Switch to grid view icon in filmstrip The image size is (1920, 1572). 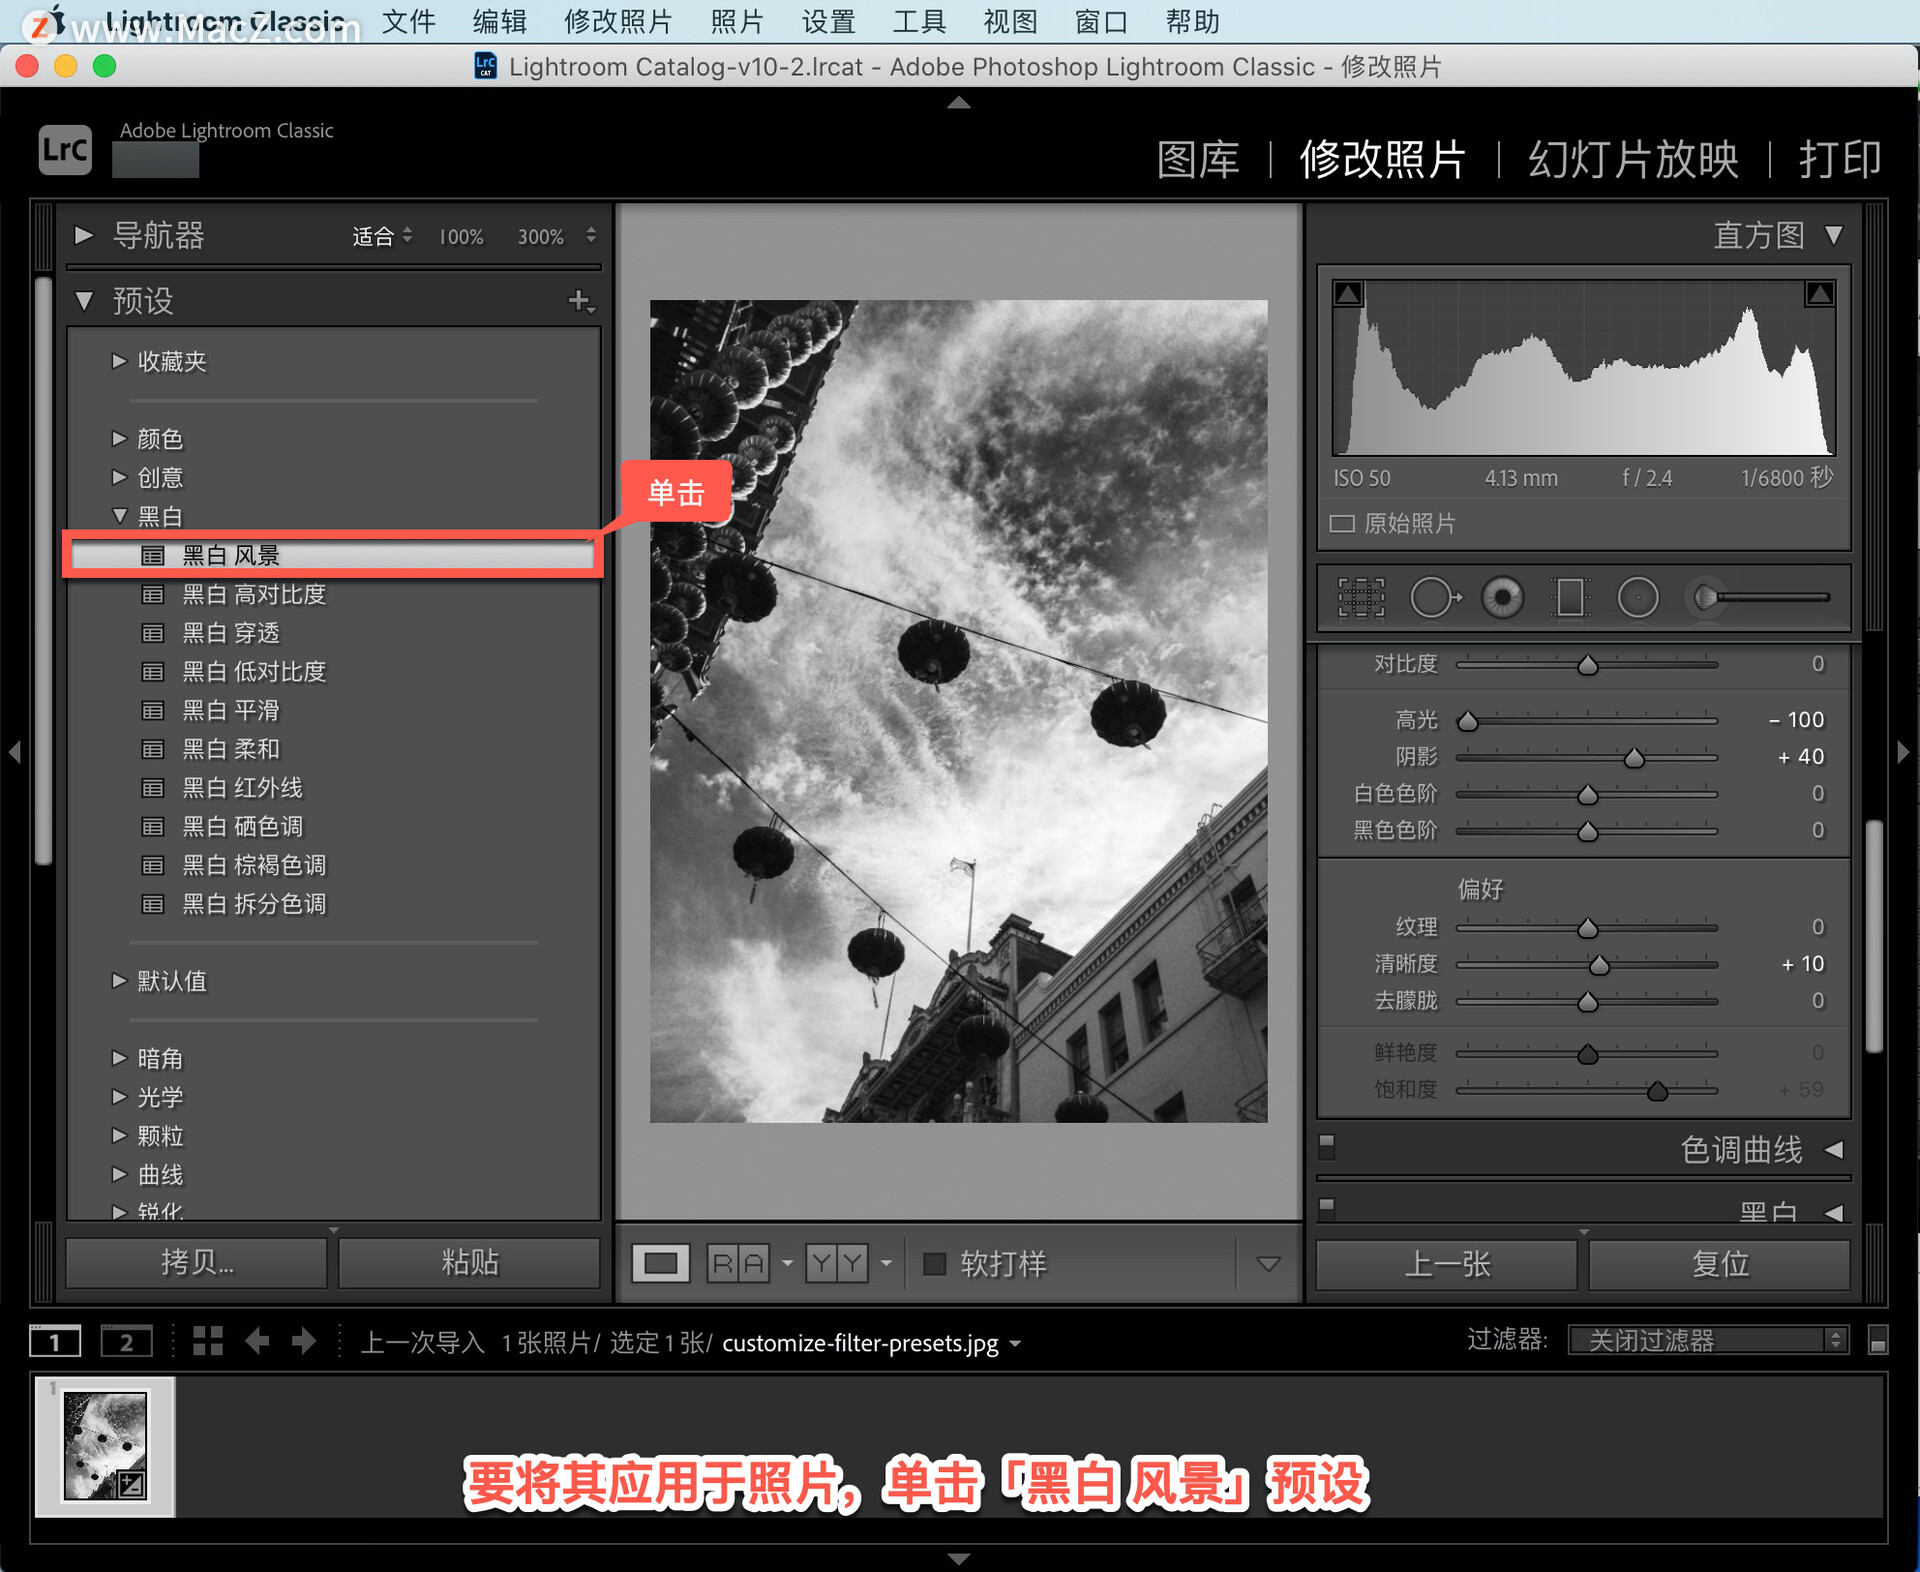point(207,1341)
